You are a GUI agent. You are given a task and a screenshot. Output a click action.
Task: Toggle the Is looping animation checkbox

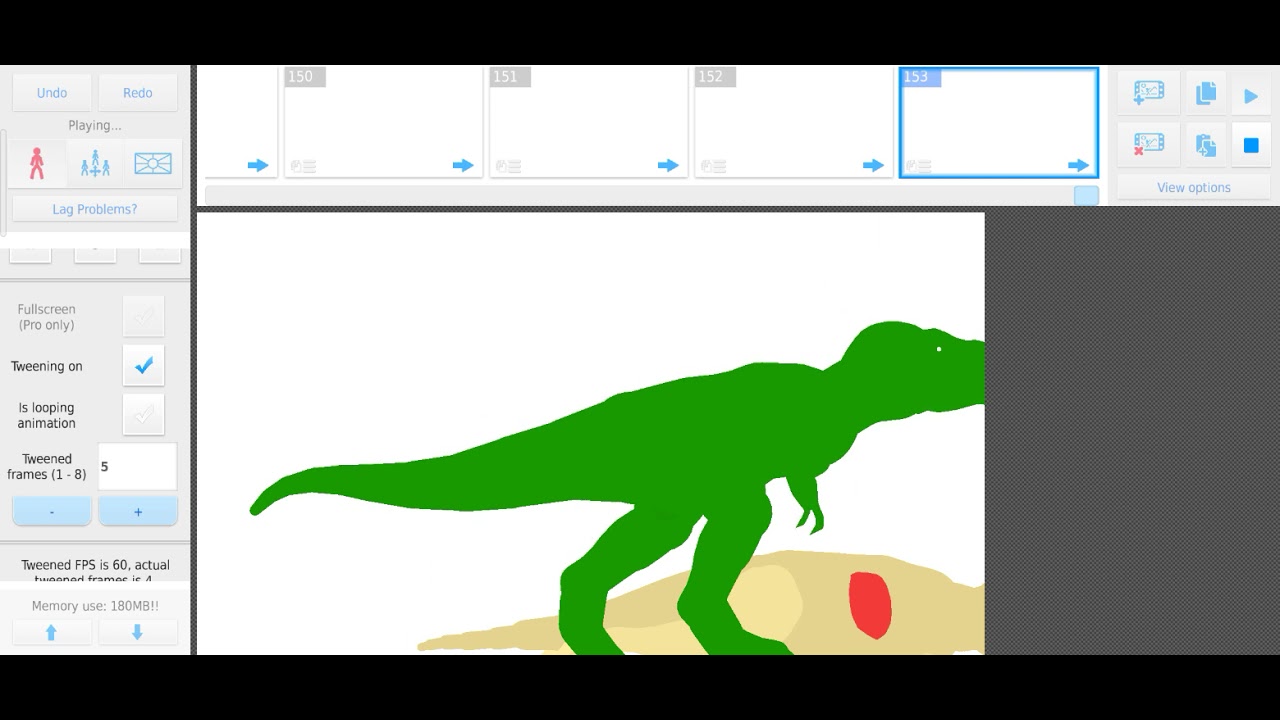point(144,414)
